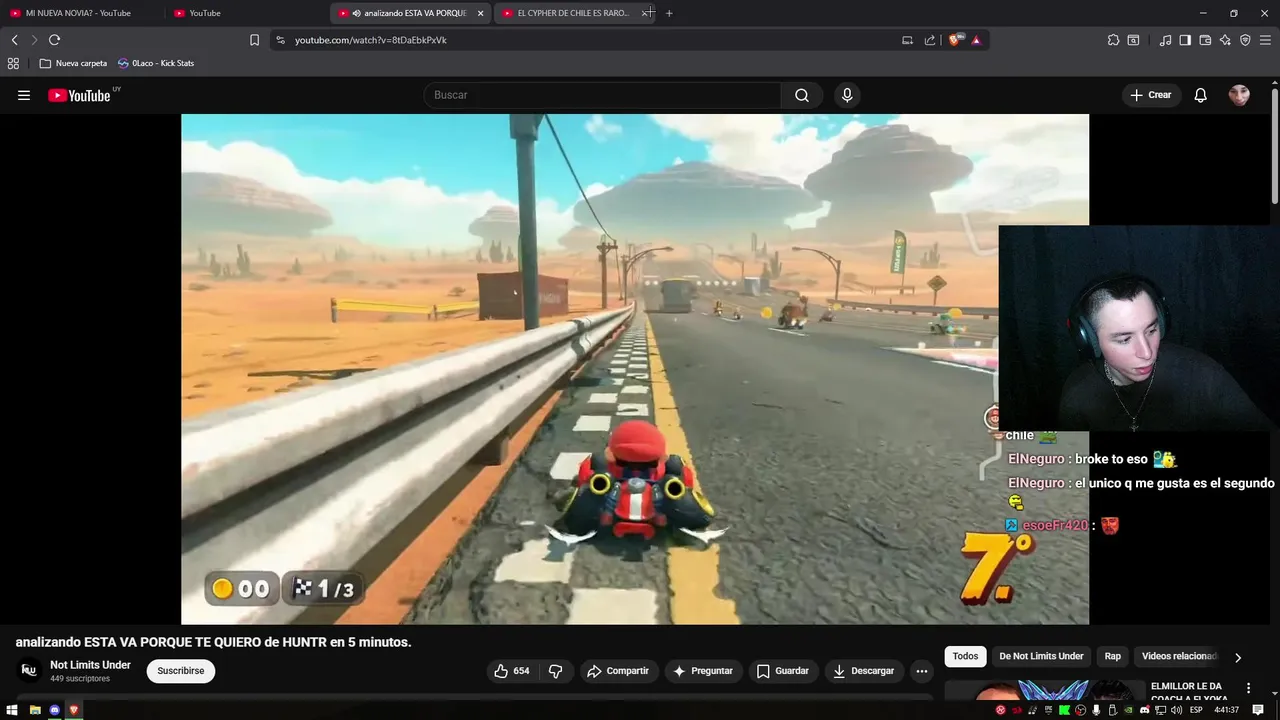Open Discord from the taskbar
This screenshot has height=720, width=1280.
click(54, 710)
